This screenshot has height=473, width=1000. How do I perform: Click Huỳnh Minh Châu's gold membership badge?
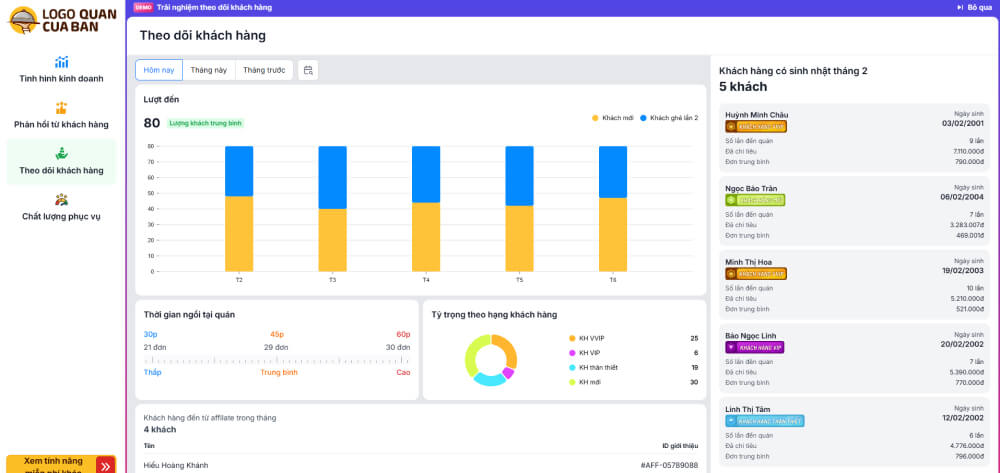[x=756, y=127]
